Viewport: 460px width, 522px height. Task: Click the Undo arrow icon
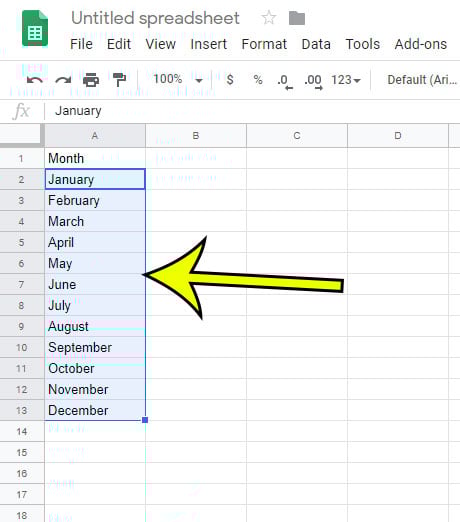click(35, 80)
